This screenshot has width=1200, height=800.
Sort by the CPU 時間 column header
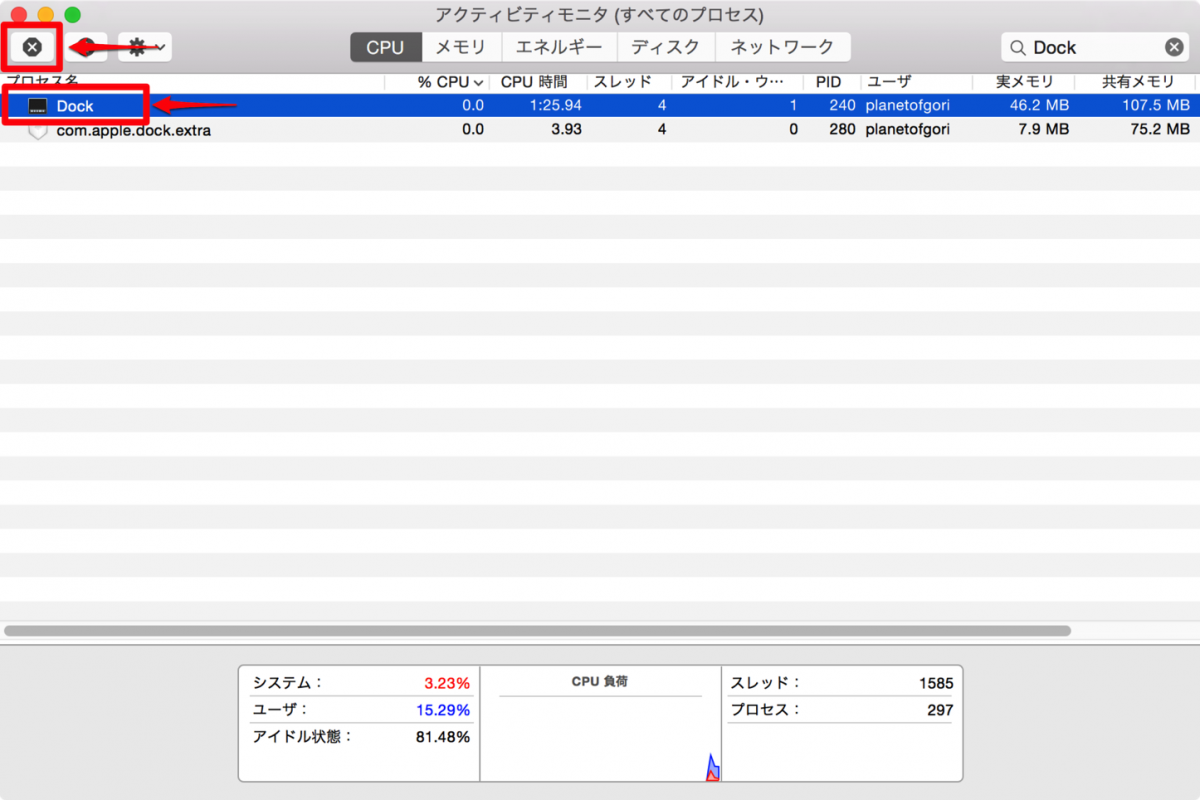534,82
